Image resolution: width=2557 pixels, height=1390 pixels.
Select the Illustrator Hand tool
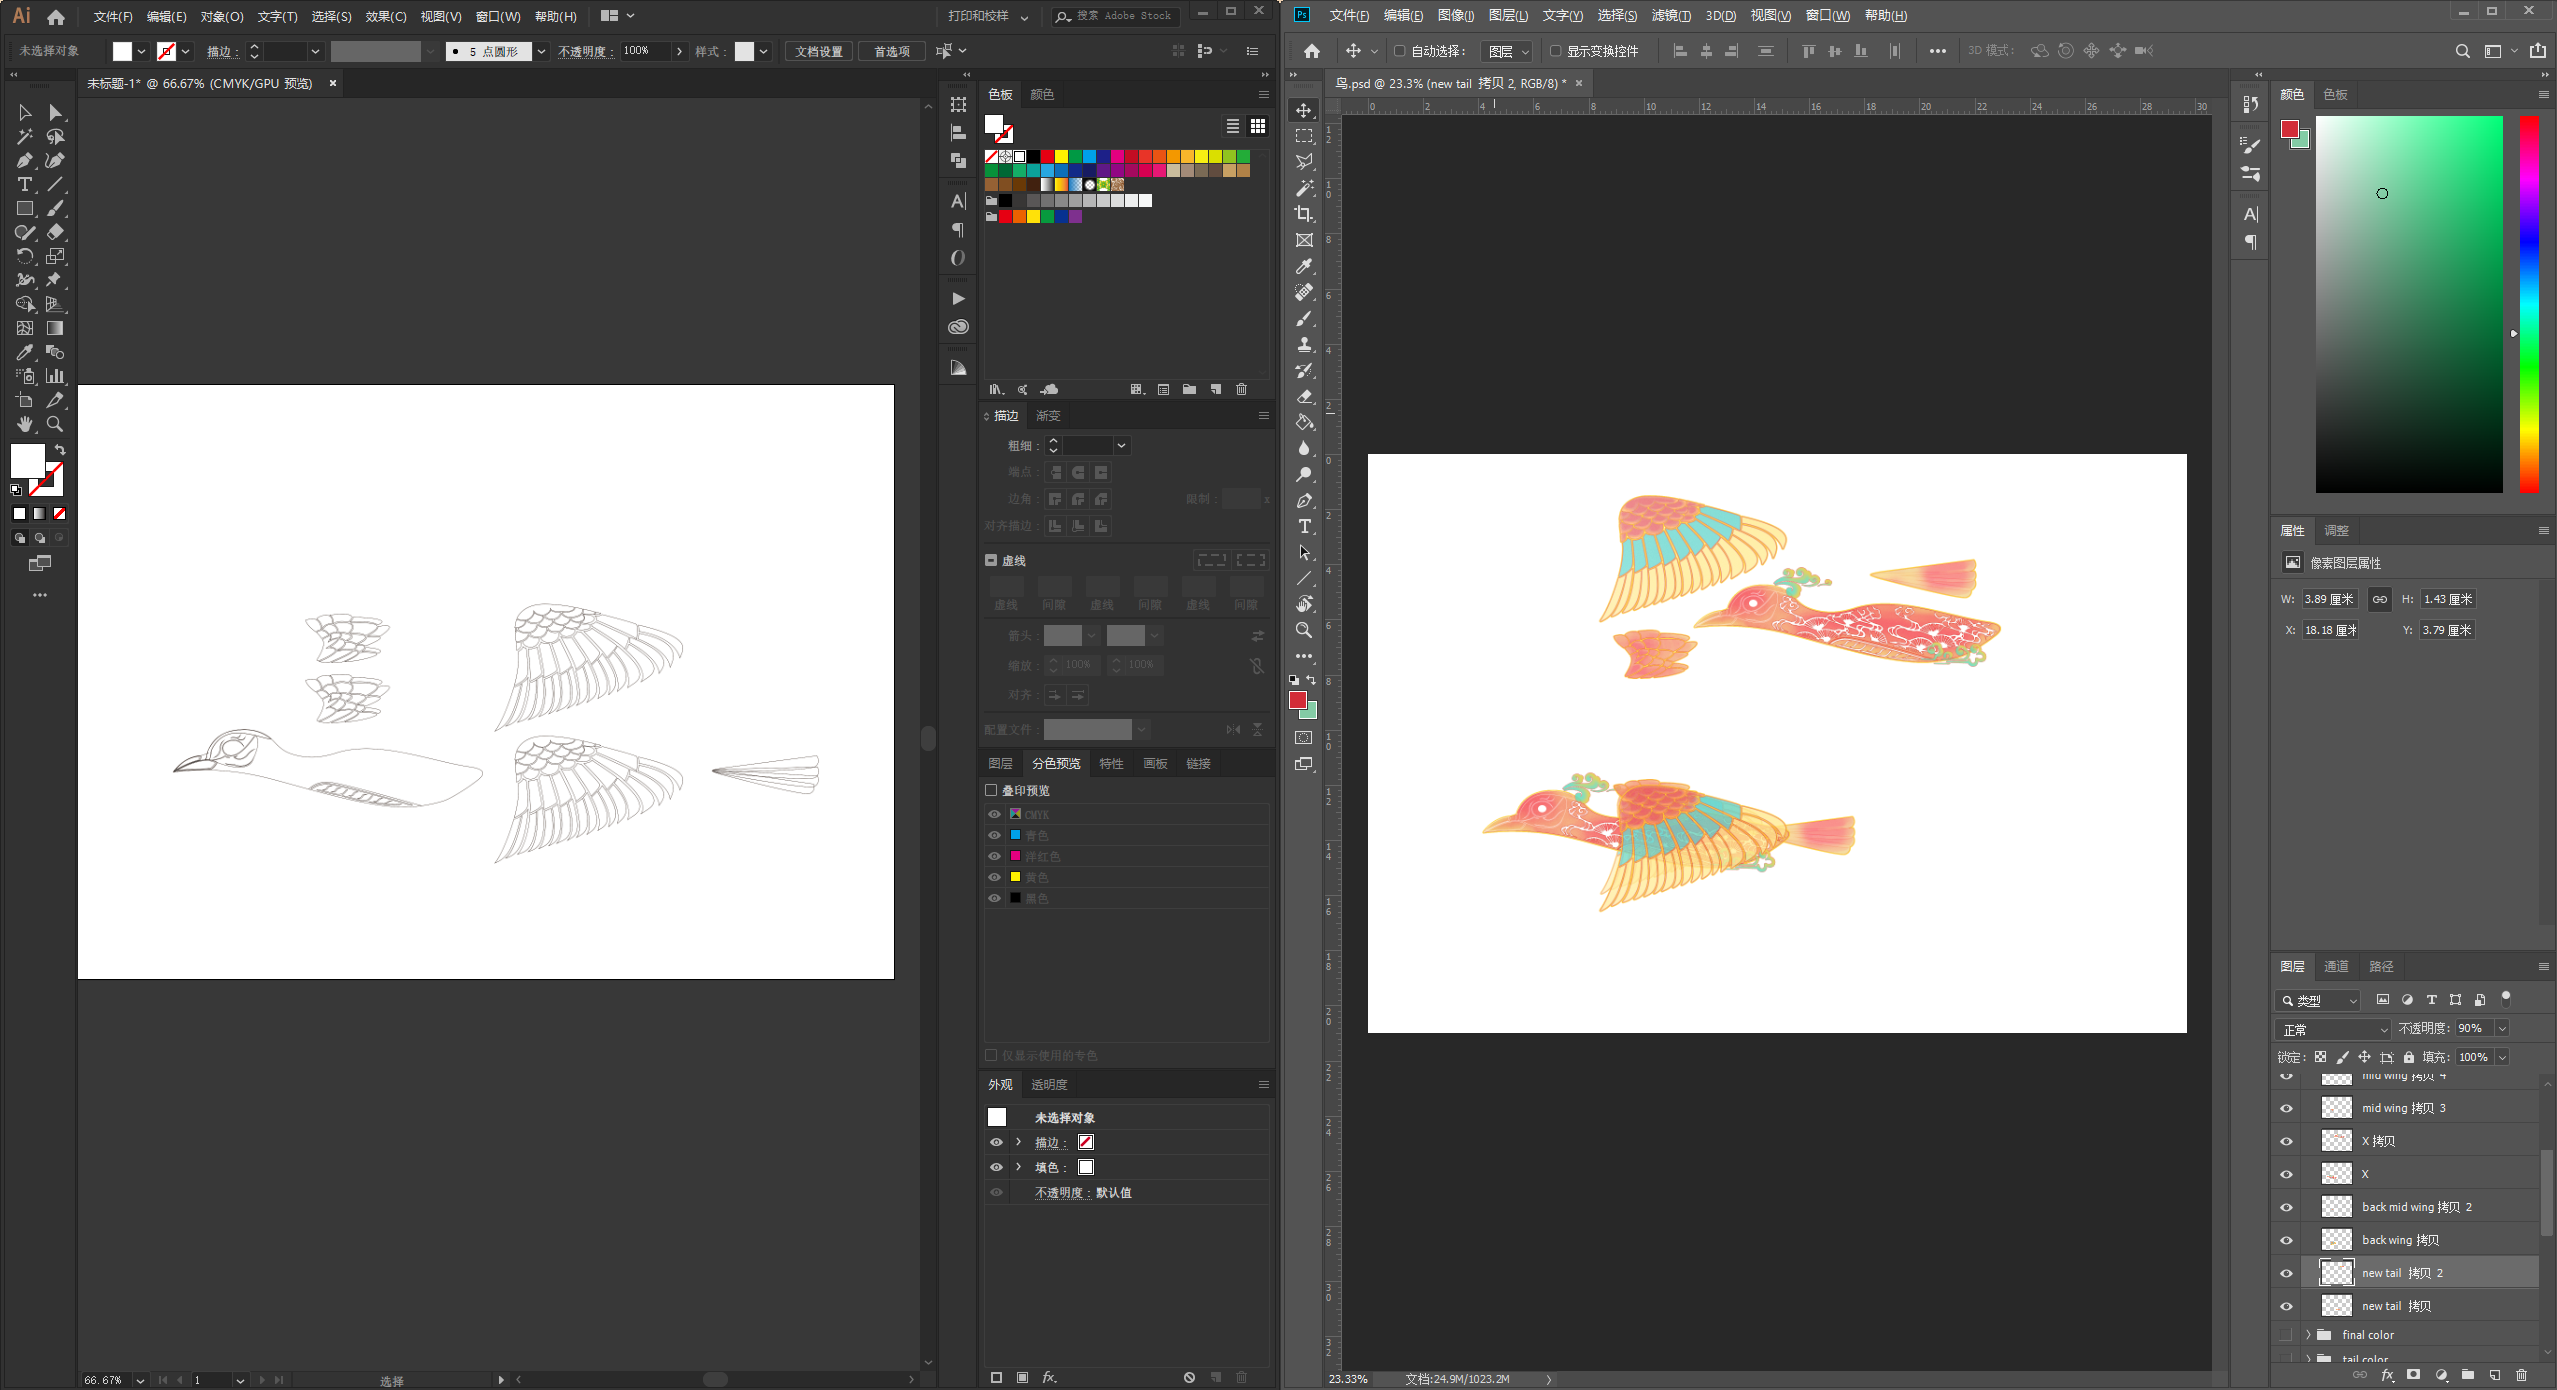(24, 425)
